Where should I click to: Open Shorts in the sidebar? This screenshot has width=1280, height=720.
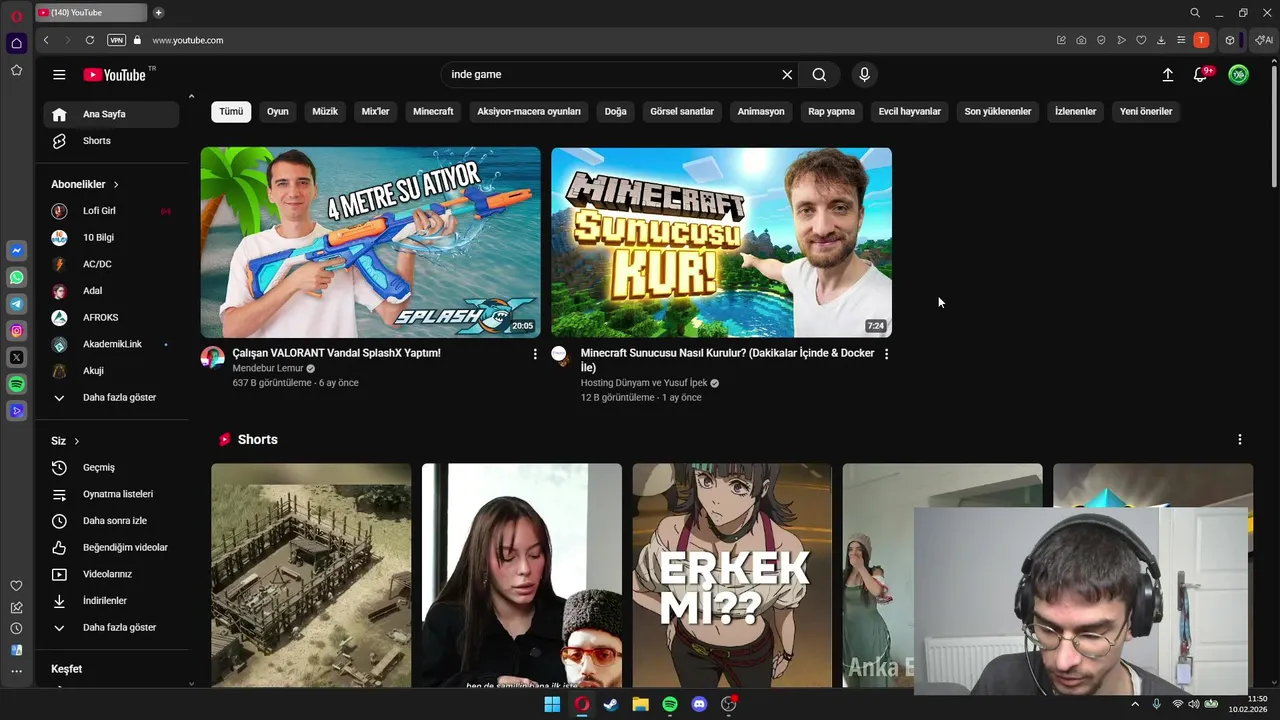coord(111,141)
